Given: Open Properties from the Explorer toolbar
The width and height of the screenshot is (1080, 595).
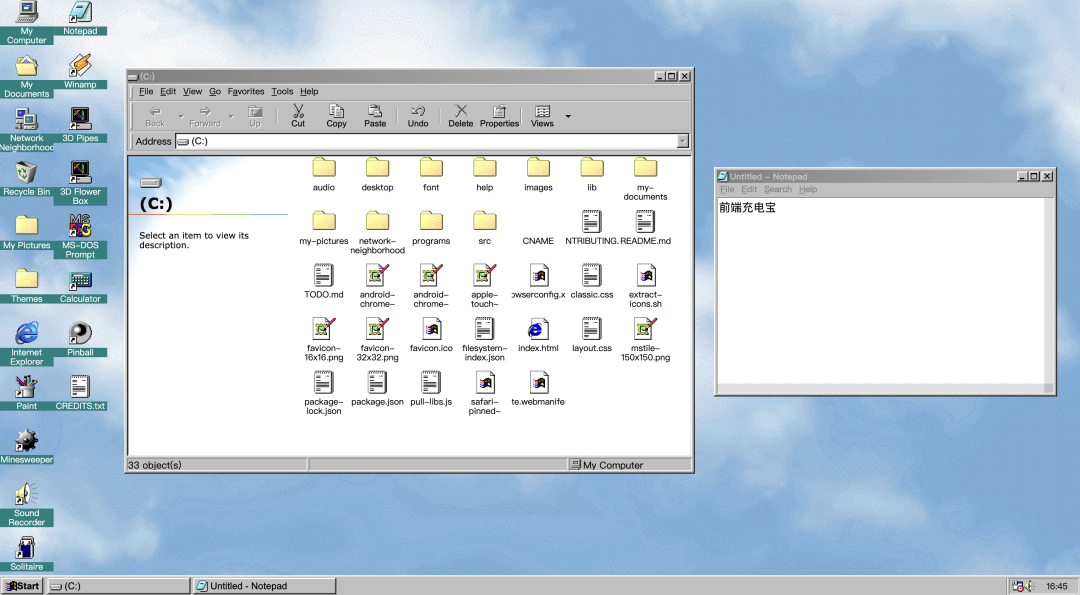Looking at the screenshot, I should [499, 116].
